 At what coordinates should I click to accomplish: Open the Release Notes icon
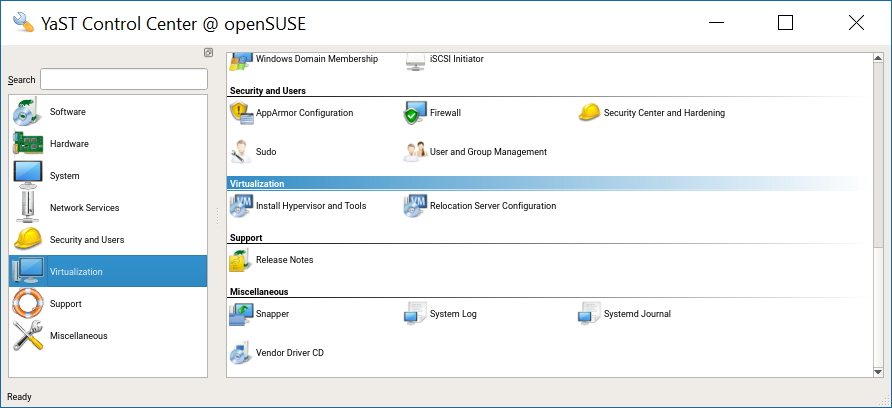pyautogui.click(x=241, y=259)
